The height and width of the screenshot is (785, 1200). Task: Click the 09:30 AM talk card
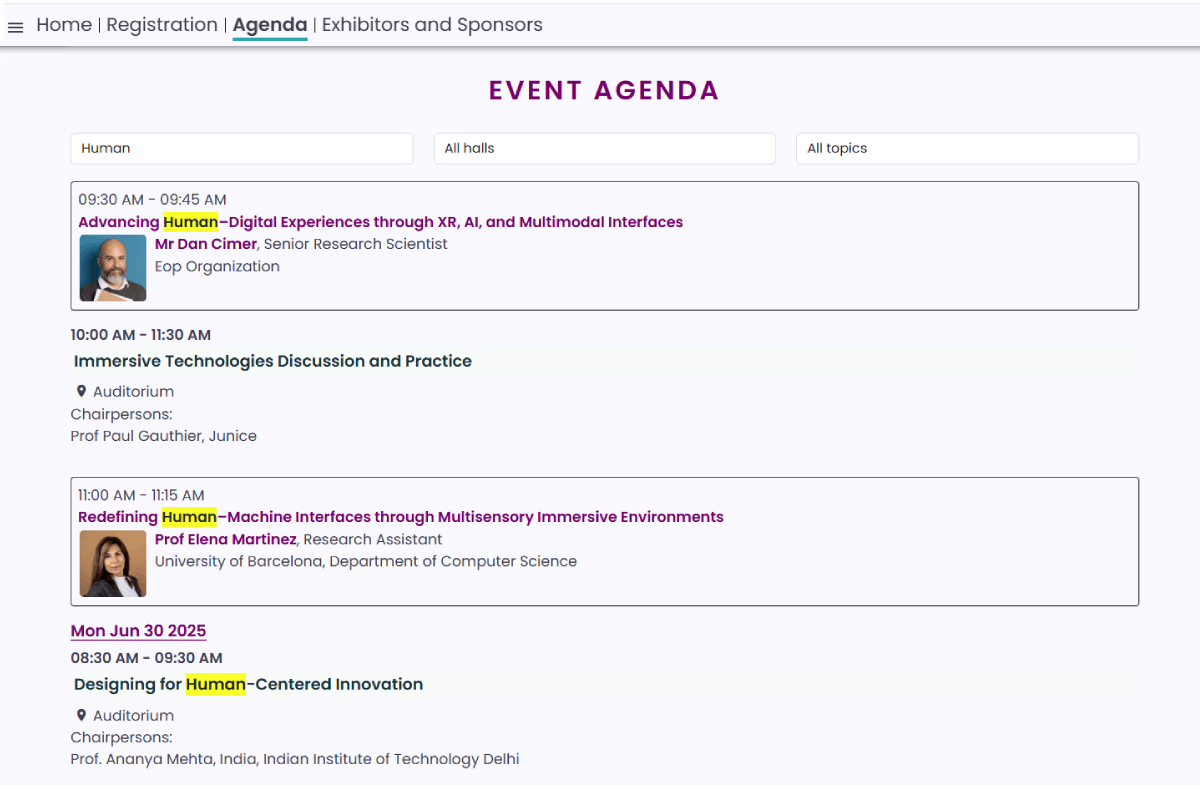(x=800, y=270)
